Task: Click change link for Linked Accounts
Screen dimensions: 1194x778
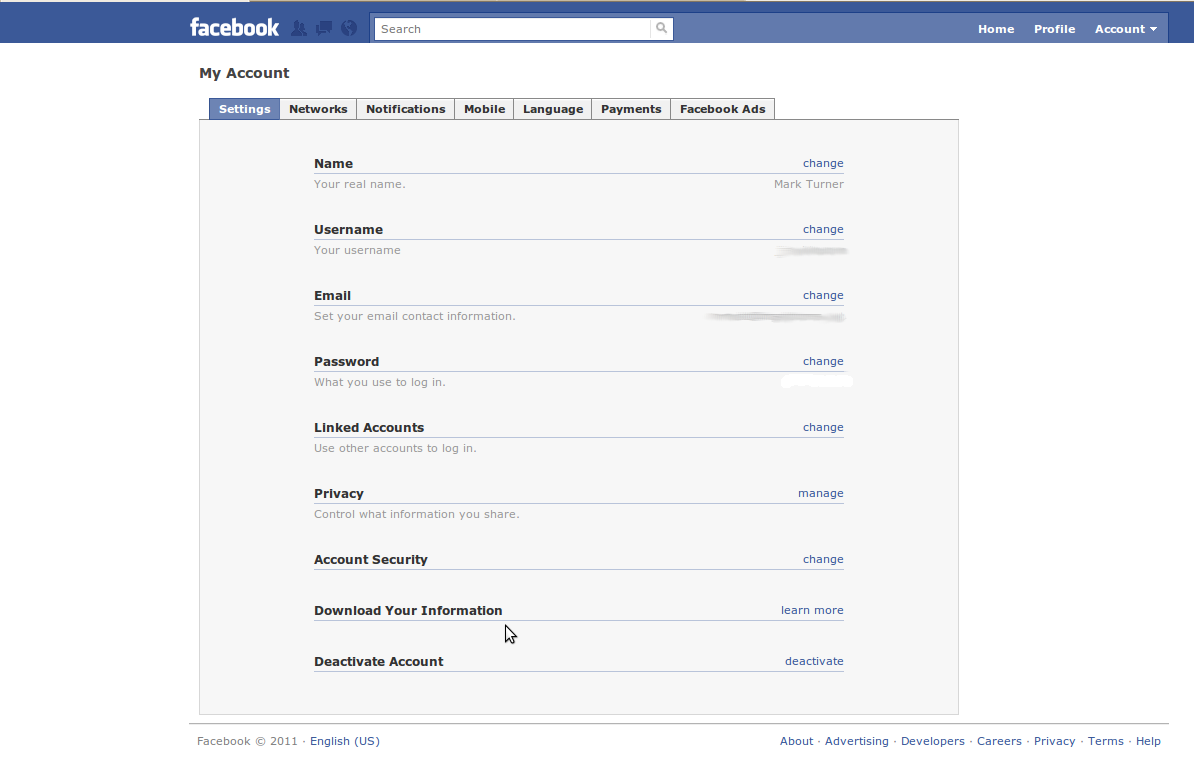Action: 823,427
